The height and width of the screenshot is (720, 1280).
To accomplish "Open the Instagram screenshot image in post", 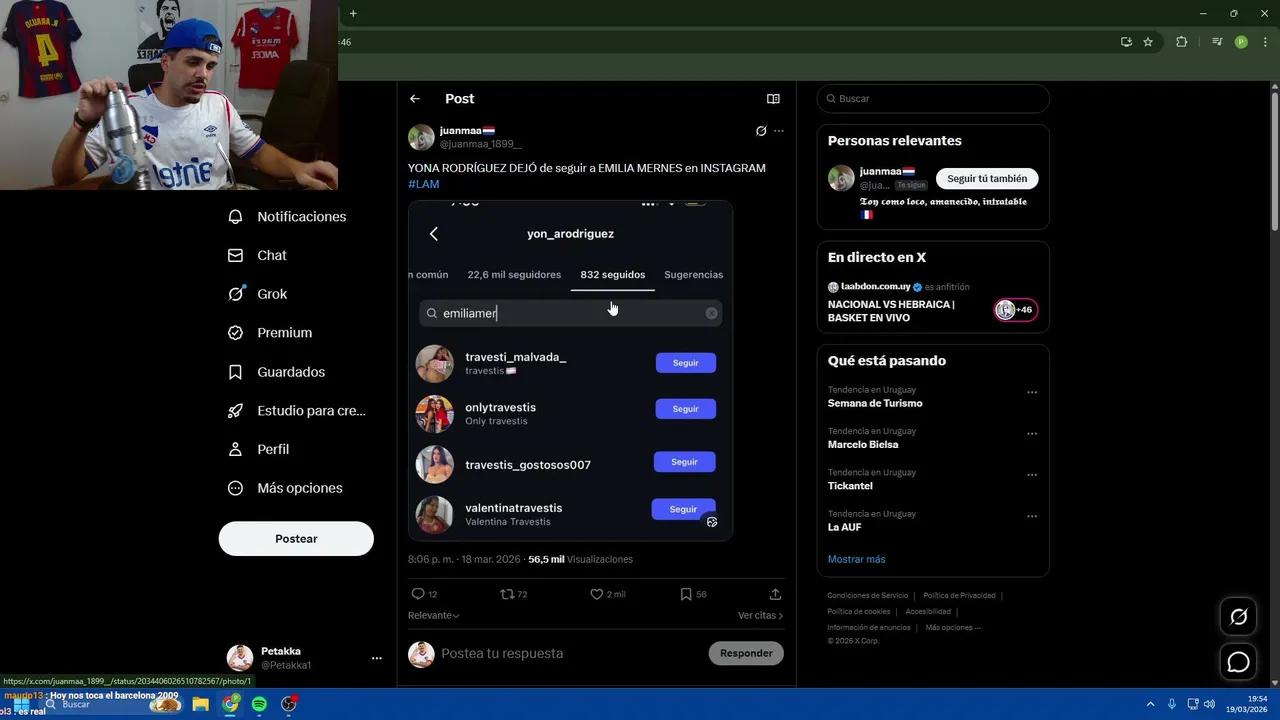I will click(x=570, y=371).
